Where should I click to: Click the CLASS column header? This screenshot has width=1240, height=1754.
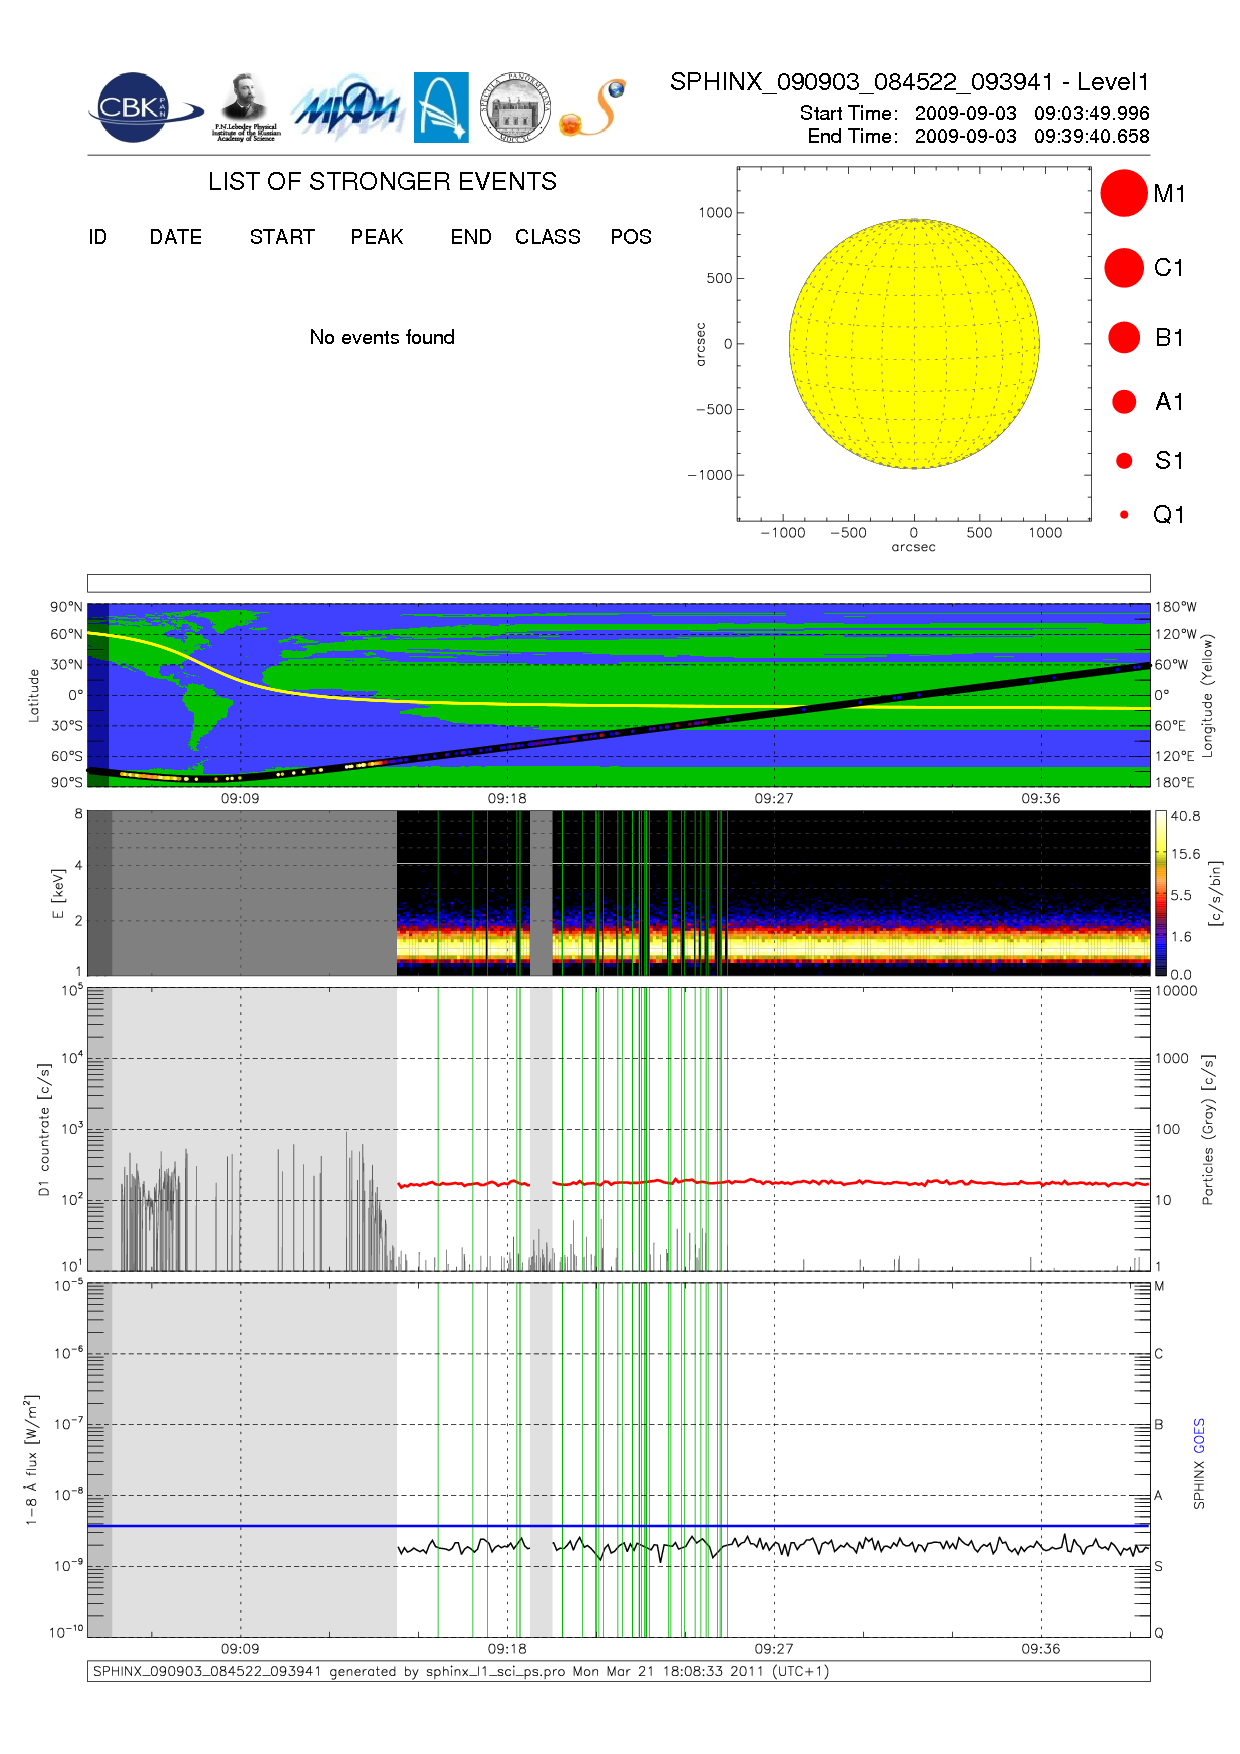tap(547, 237)
